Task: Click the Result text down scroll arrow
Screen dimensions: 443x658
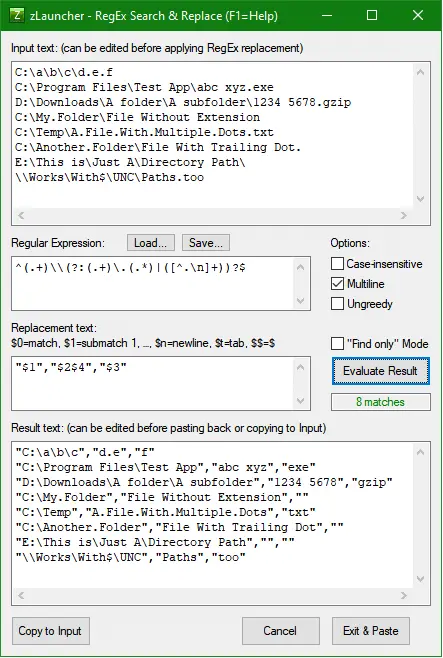Action: pyautogui.click(x=420, y=579)
